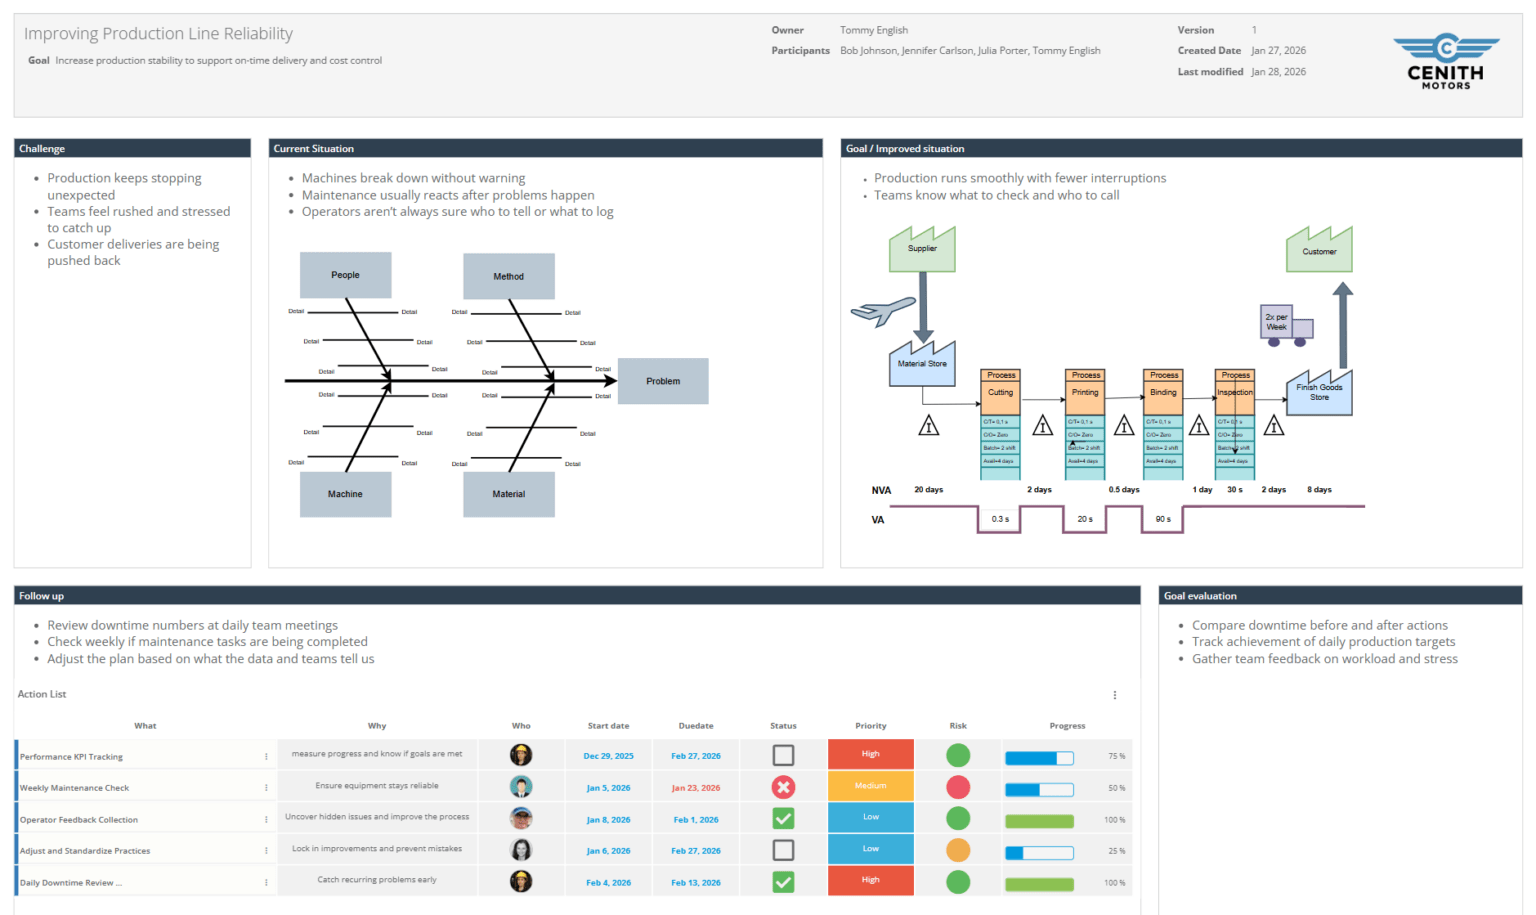Click the Duedate column header

(696, 726)
